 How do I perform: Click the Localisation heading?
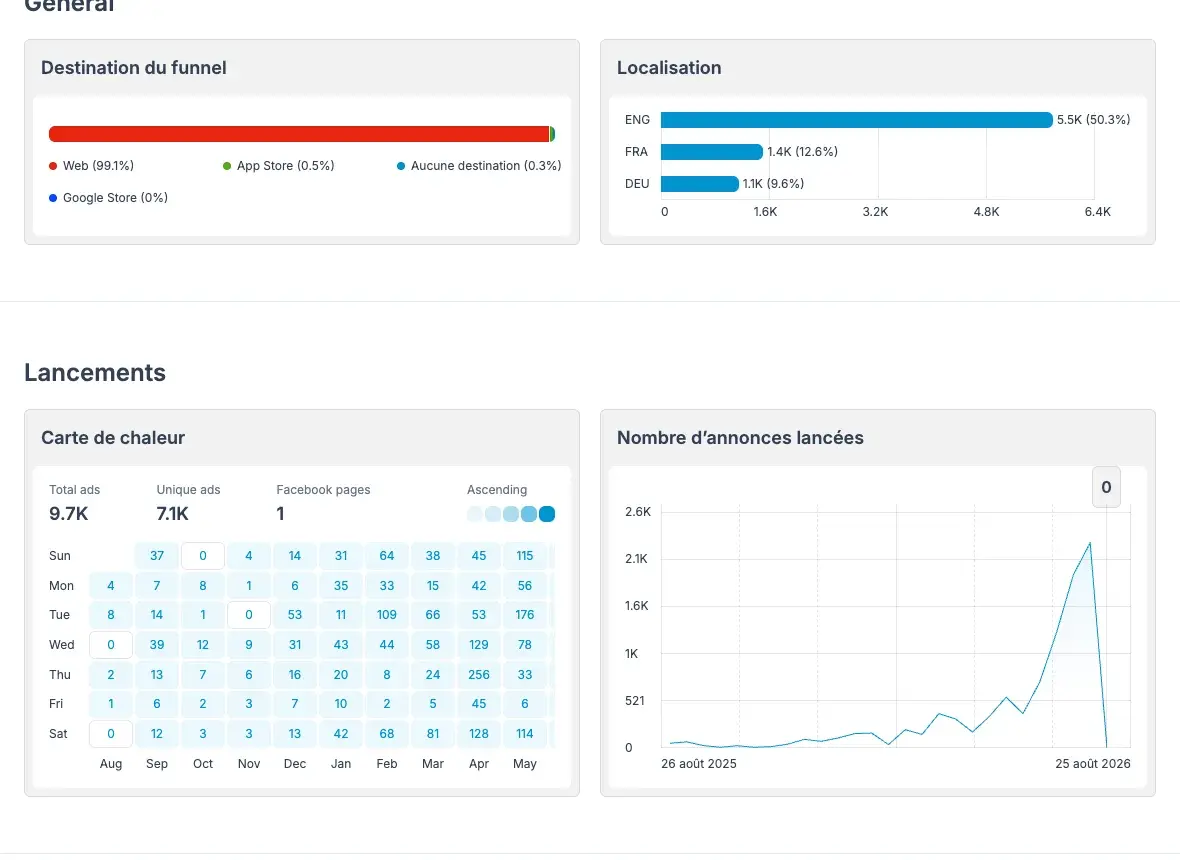tap(669, 68)
